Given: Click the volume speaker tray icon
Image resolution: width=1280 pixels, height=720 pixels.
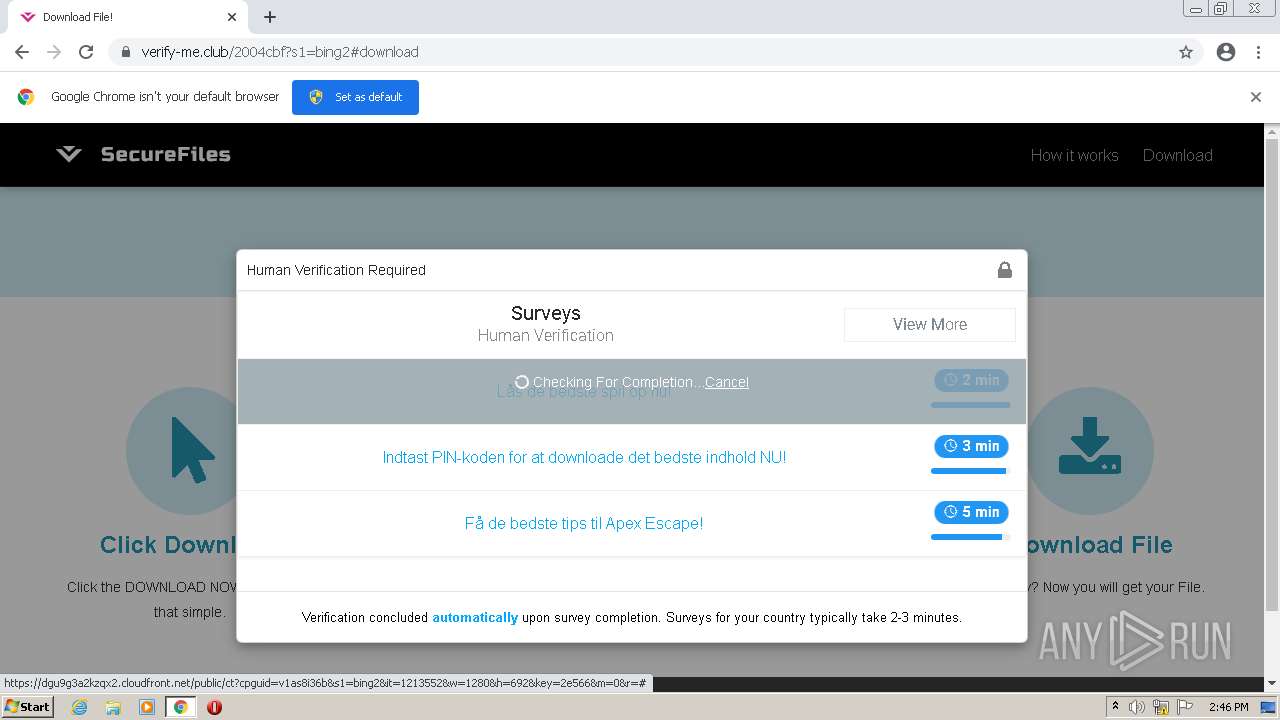Looking at the screenshot, I should pos(1137,707).
